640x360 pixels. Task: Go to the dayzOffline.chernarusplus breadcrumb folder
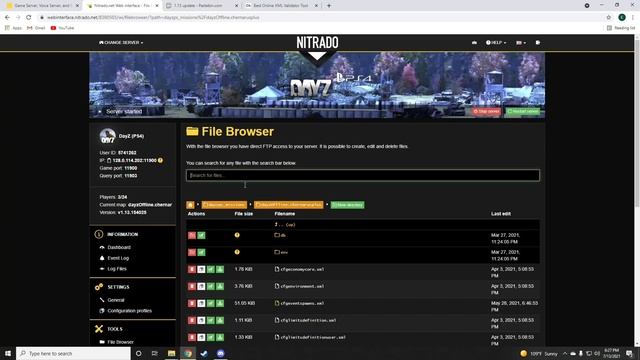point(288,205)
